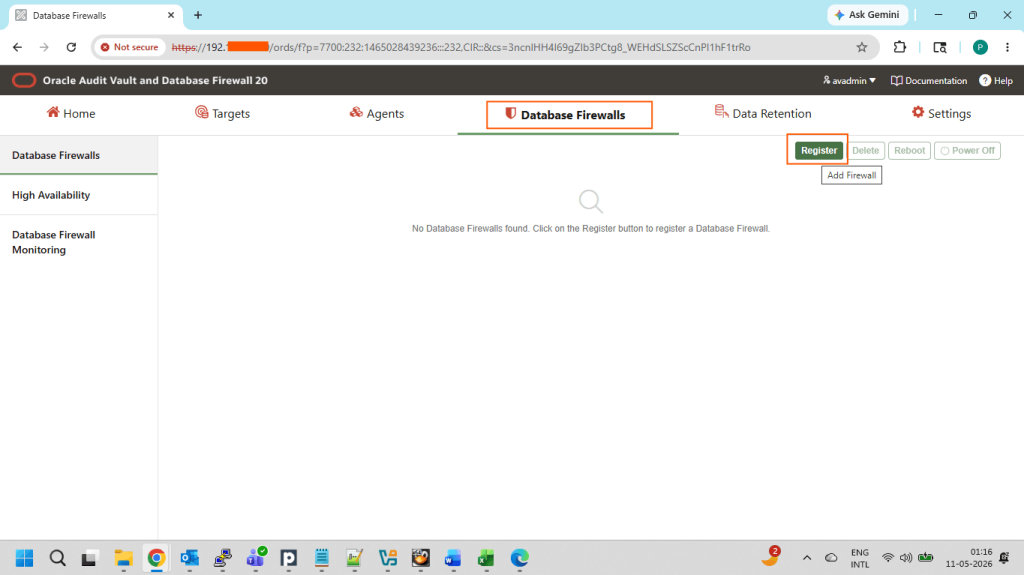This screenshot has height=575, width=1024.
Task: Click the Add Firewall tooltip label
Action: (852, 175)
